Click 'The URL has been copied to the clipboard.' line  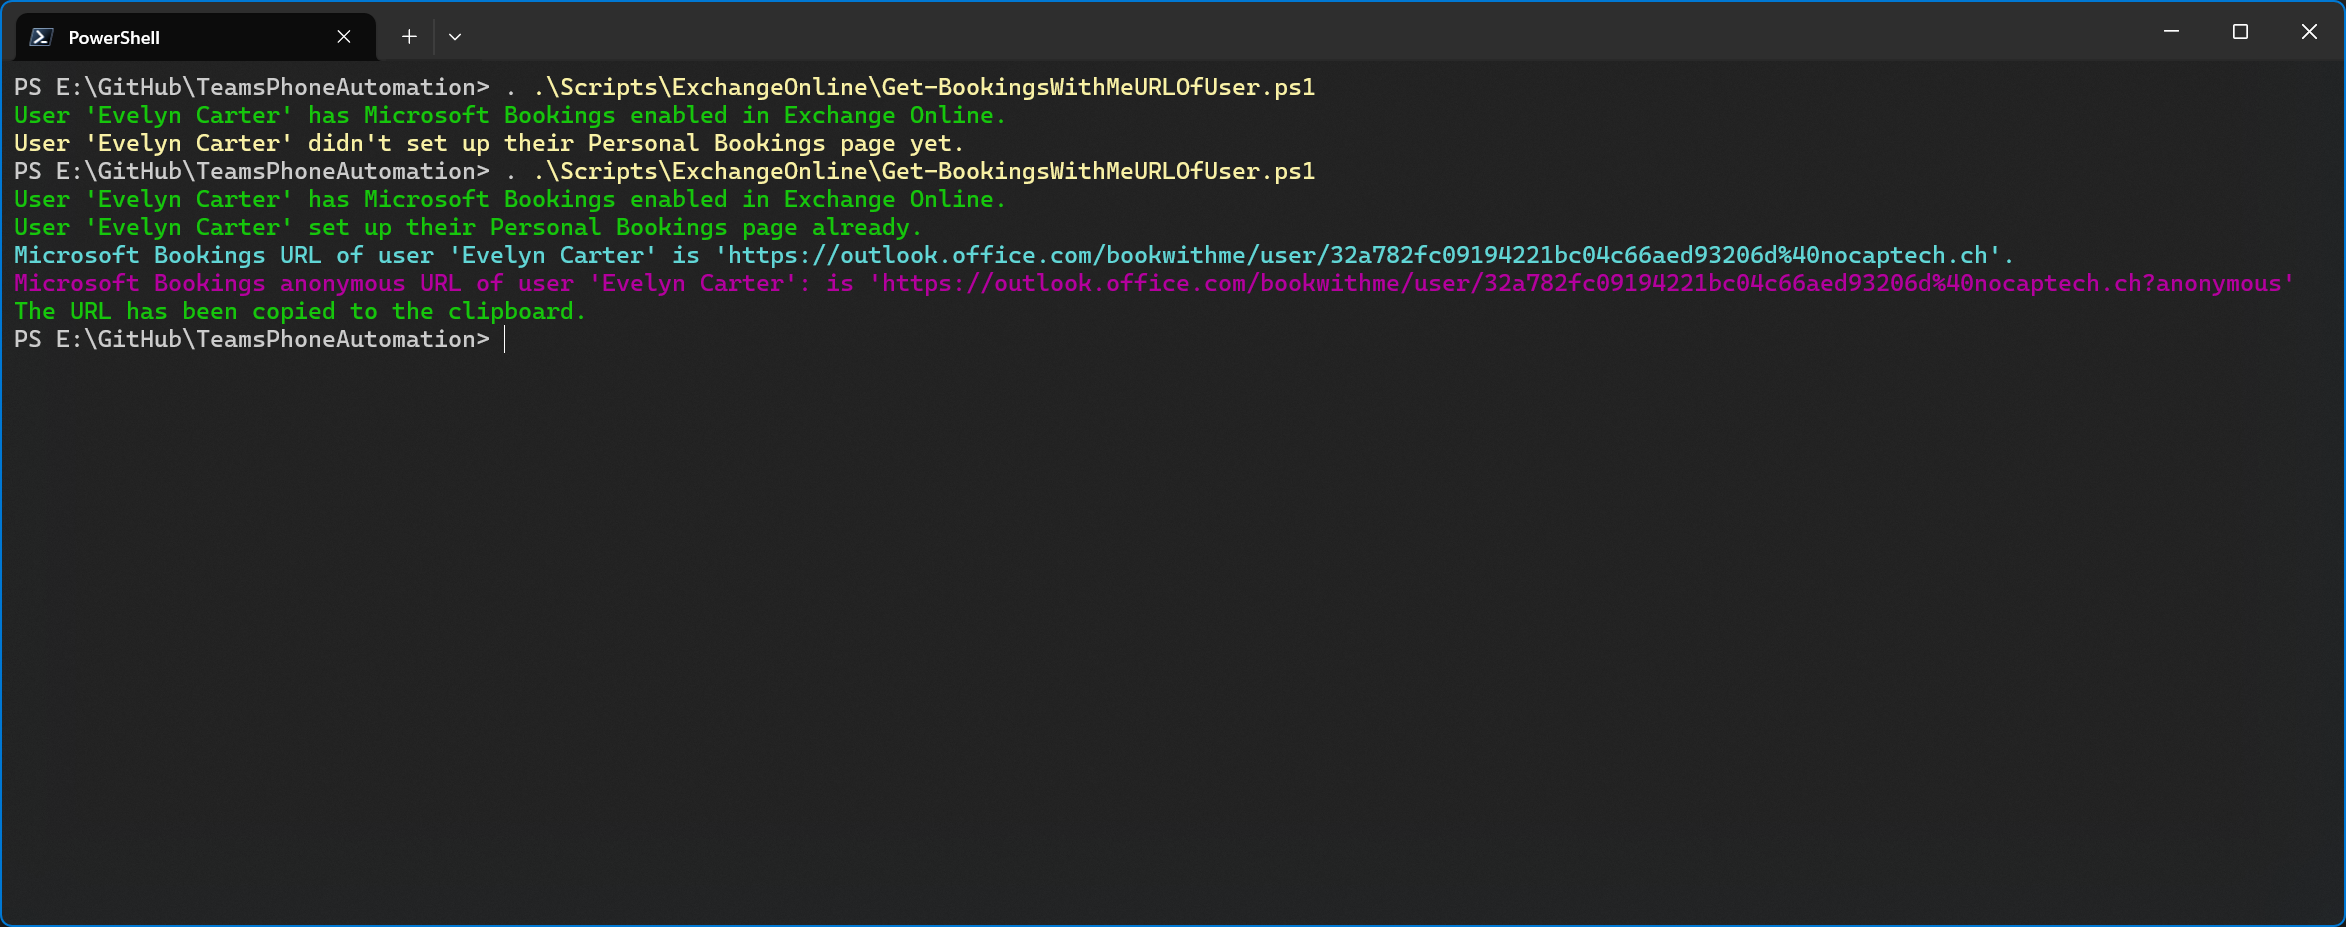click(300, 311)
